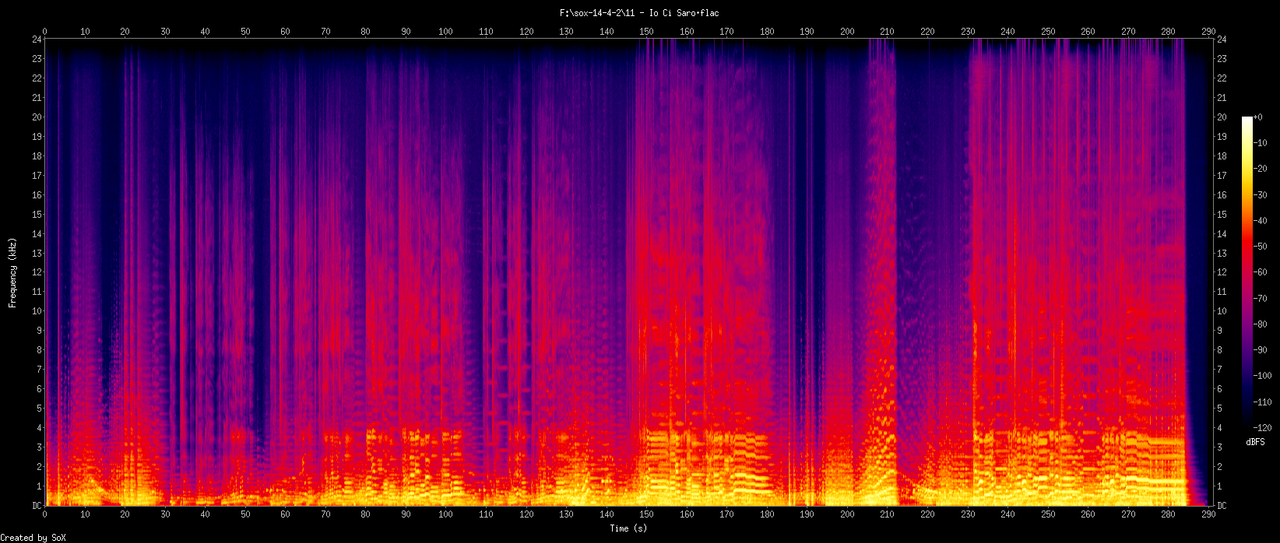Select the '-110' value on the dBFS scale

[x=1263, y=402]
